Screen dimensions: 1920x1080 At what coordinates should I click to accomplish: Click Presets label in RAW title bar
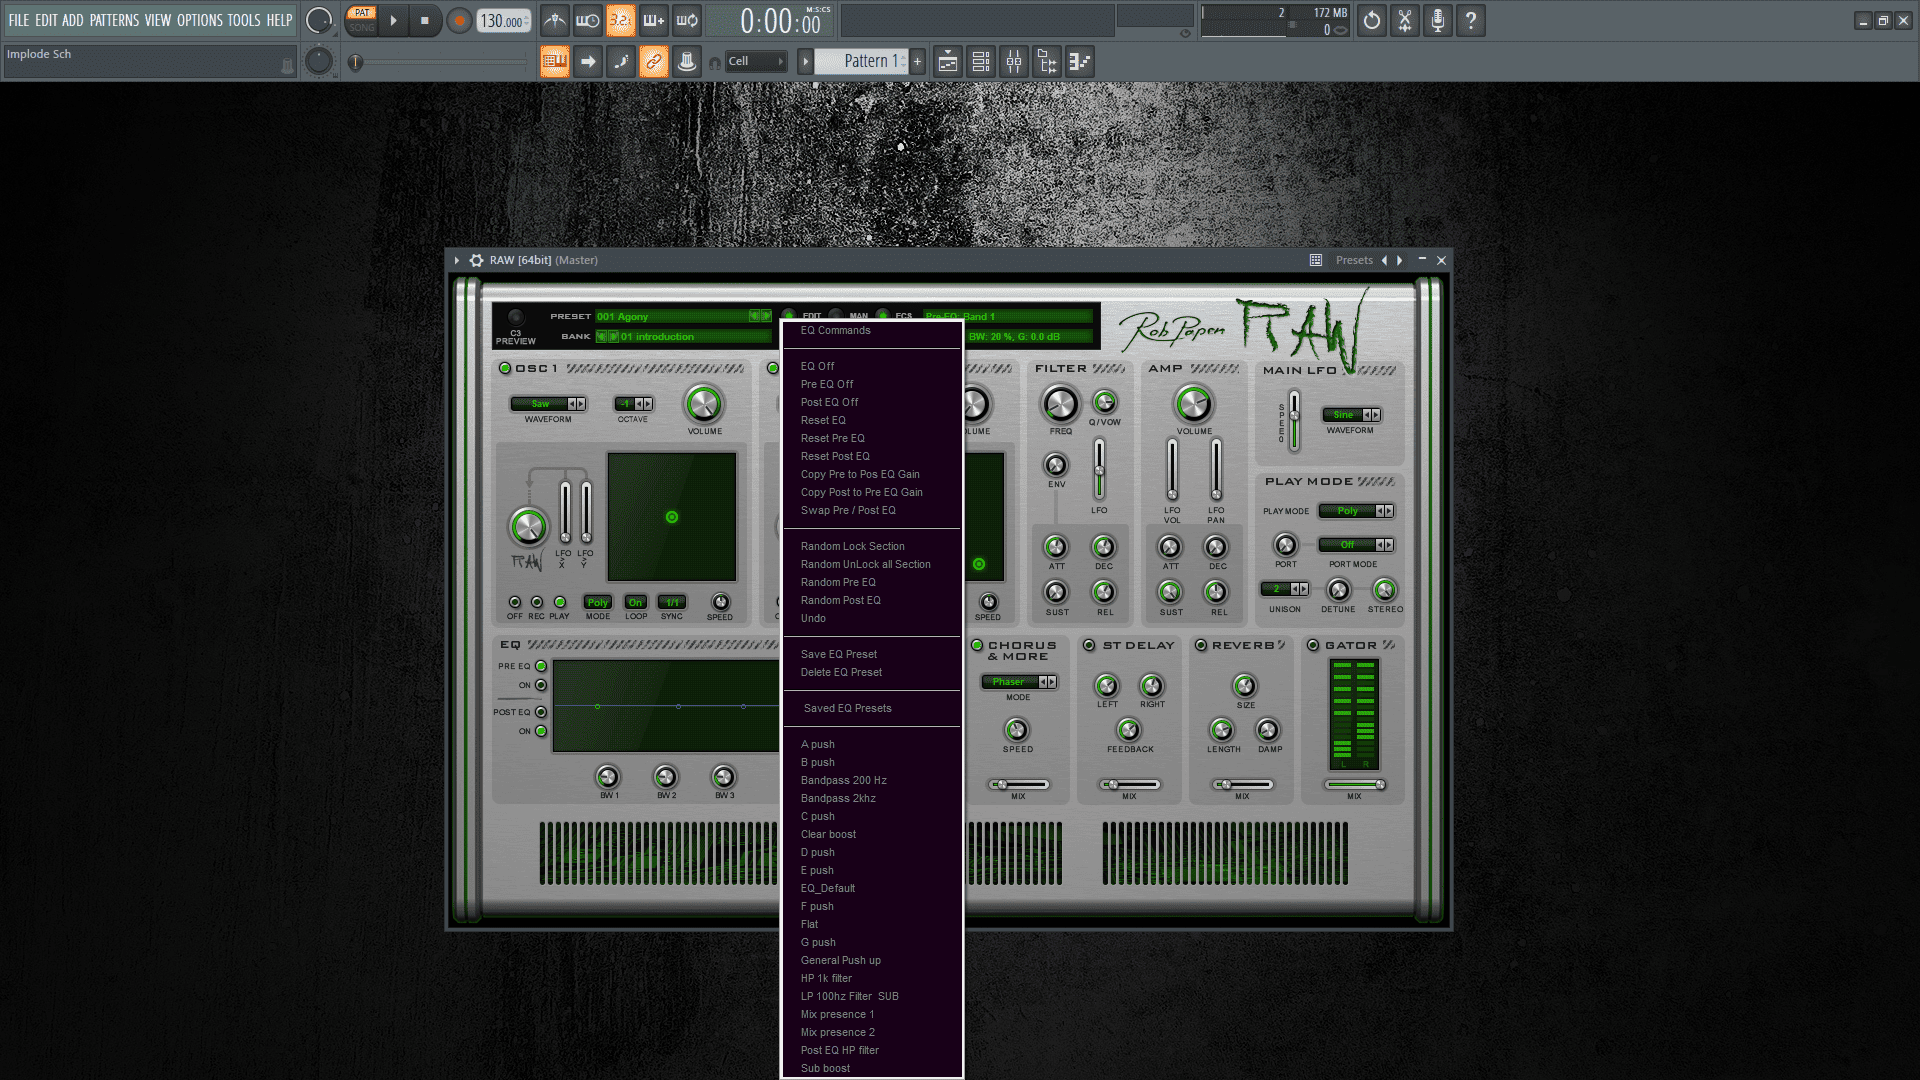(x=1354, y=260)
